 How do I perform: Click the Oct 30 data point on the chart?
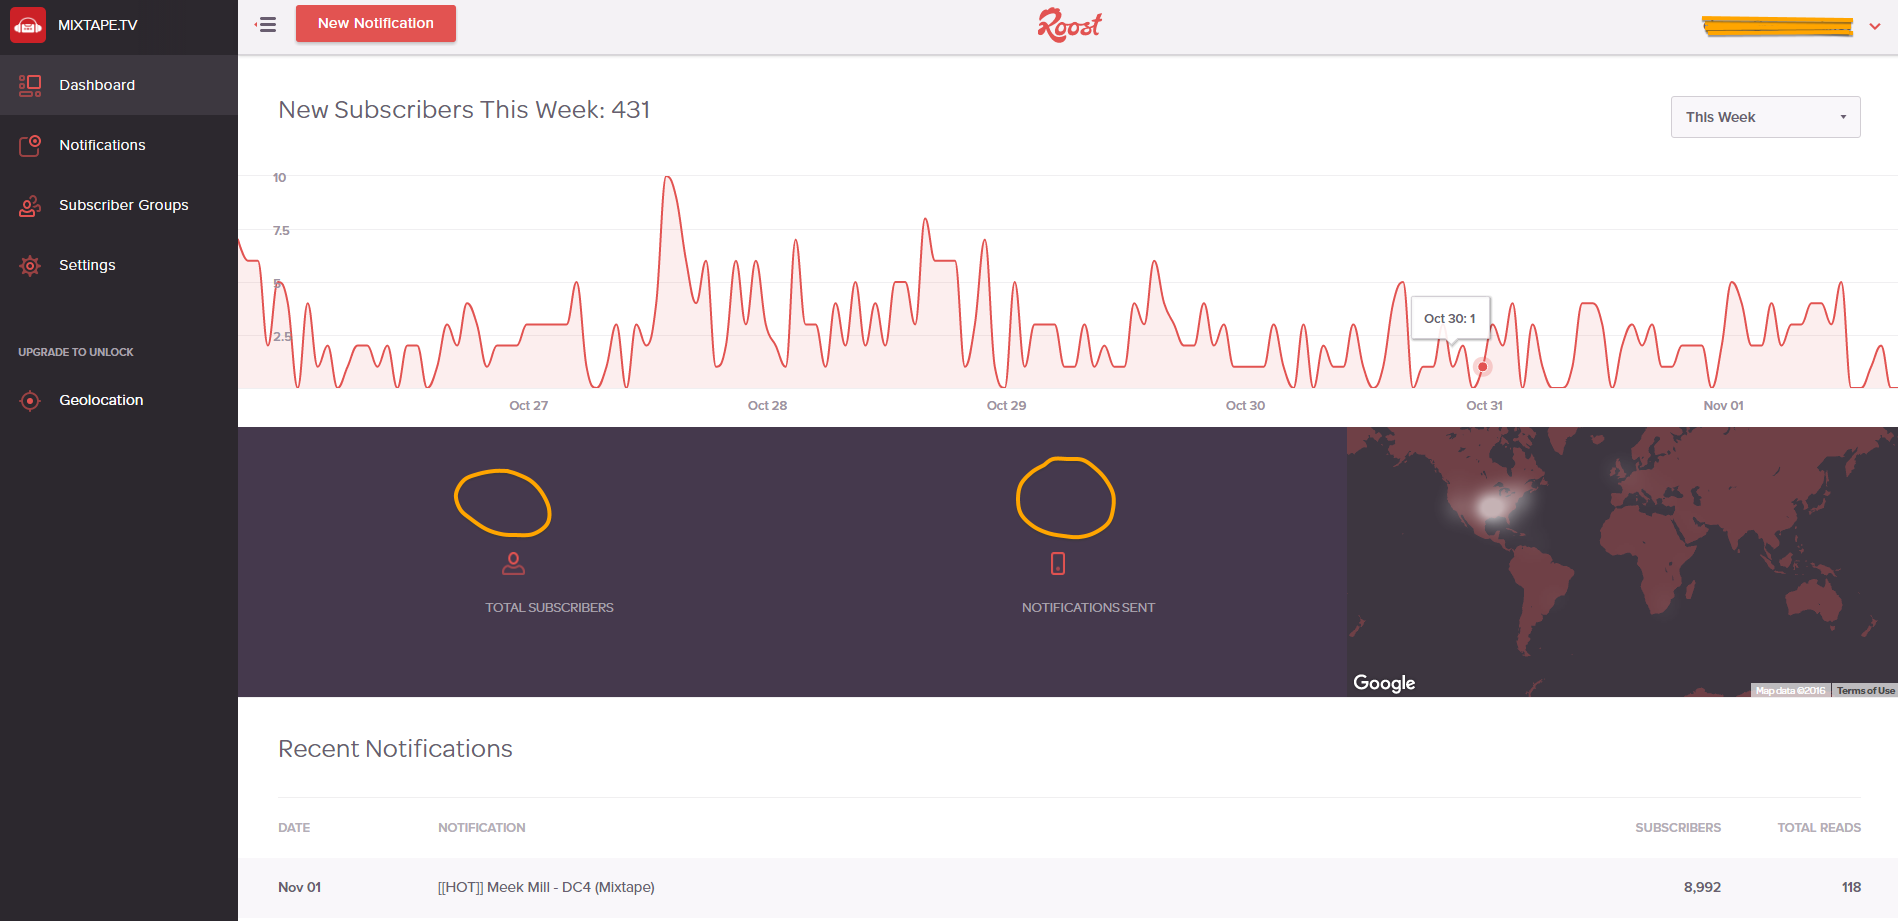click(x=1482, y=366)
